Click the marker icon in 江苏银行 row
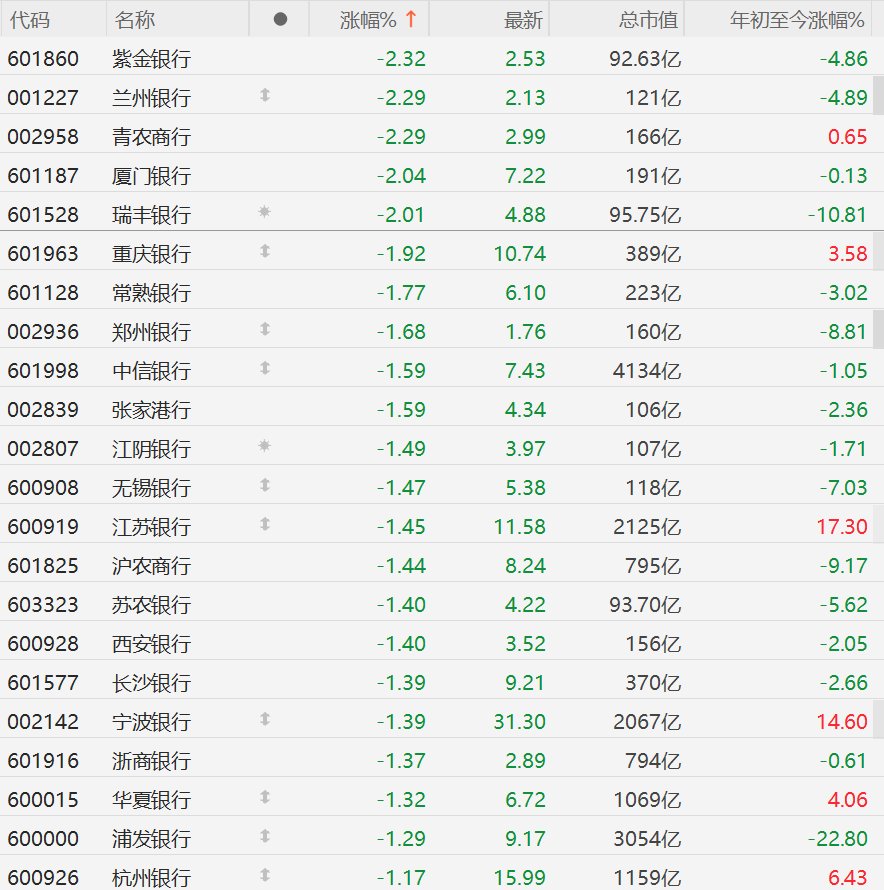Image resolution: width=884 pixels, height=890 pixels. pyautogui.click(x=265, y=524)
